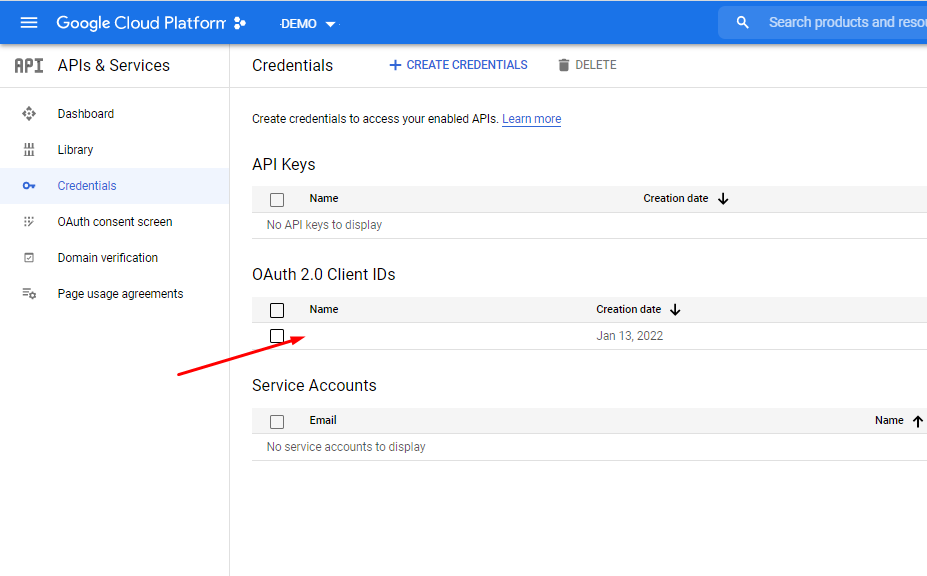Screen dimensions: 927x576
Task: Click 'No API keys to display' text
Action: click(324, 225)
